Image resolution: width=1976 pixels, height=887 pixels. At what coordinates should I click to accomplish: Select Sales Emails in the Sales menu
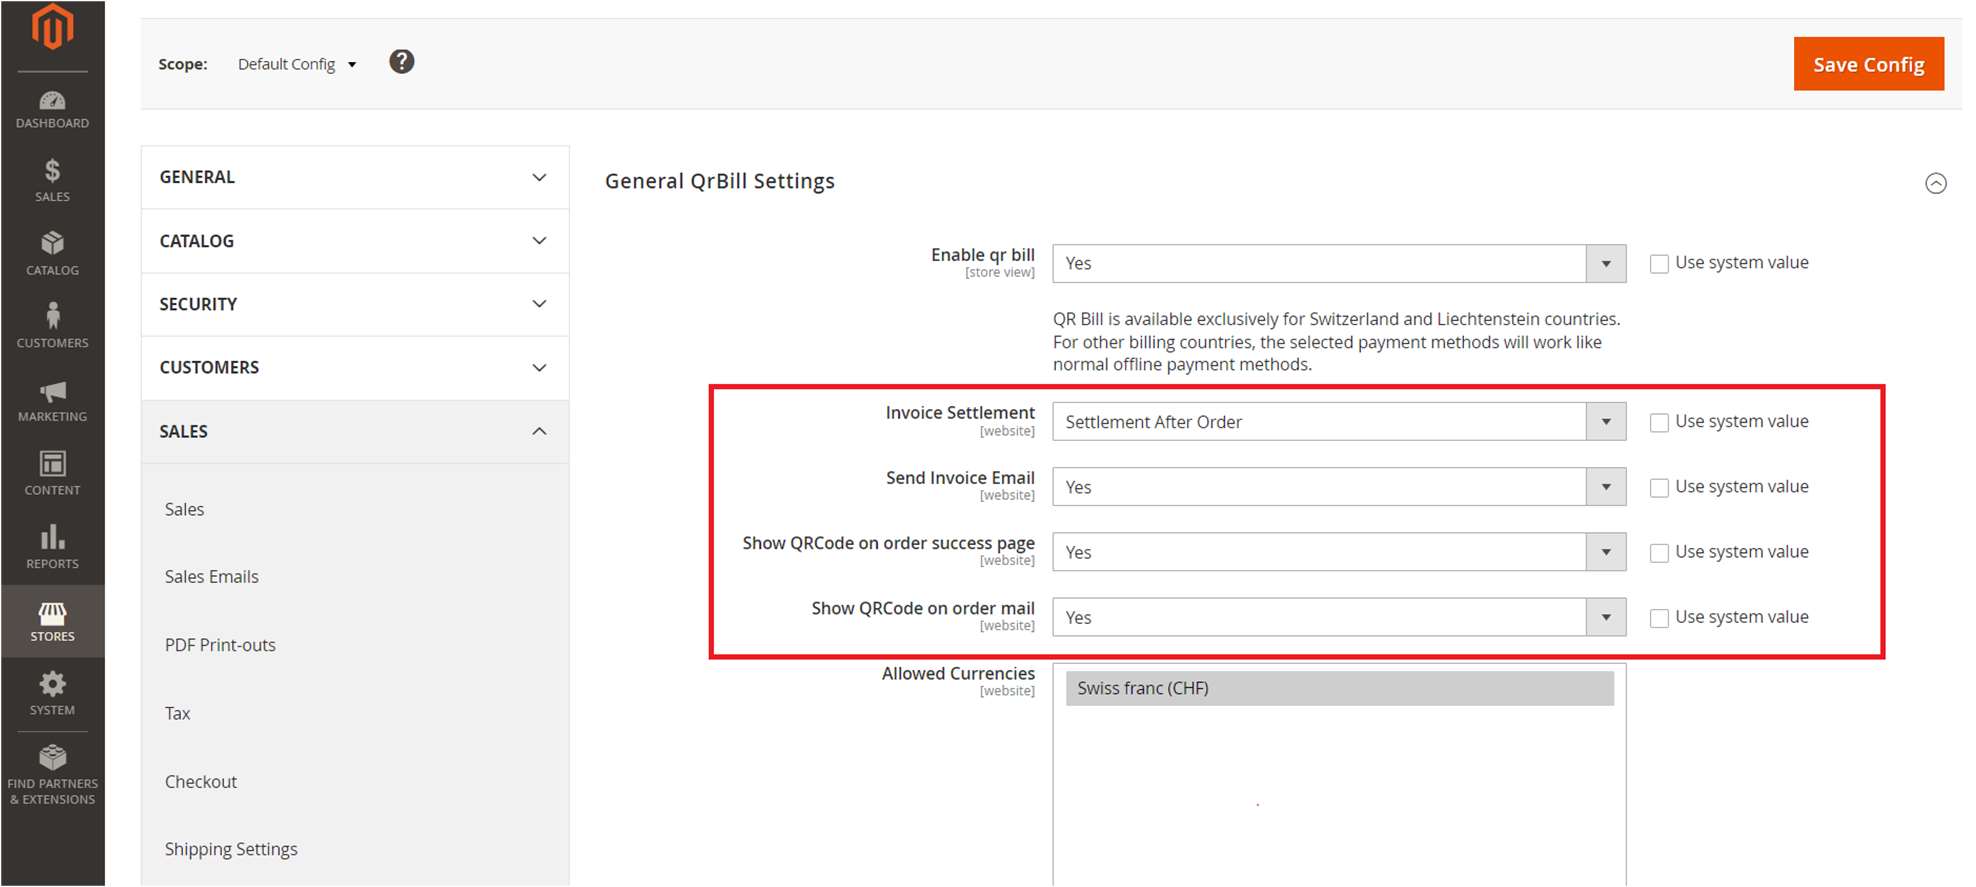click(212, 577)
